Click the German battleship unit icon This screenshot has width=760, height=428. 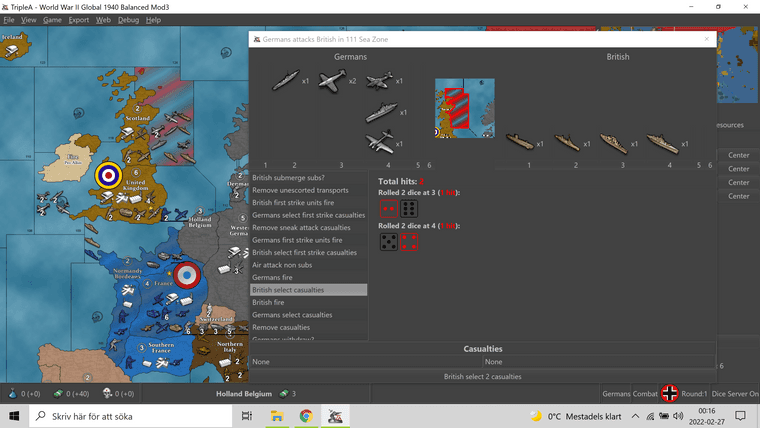380,112
